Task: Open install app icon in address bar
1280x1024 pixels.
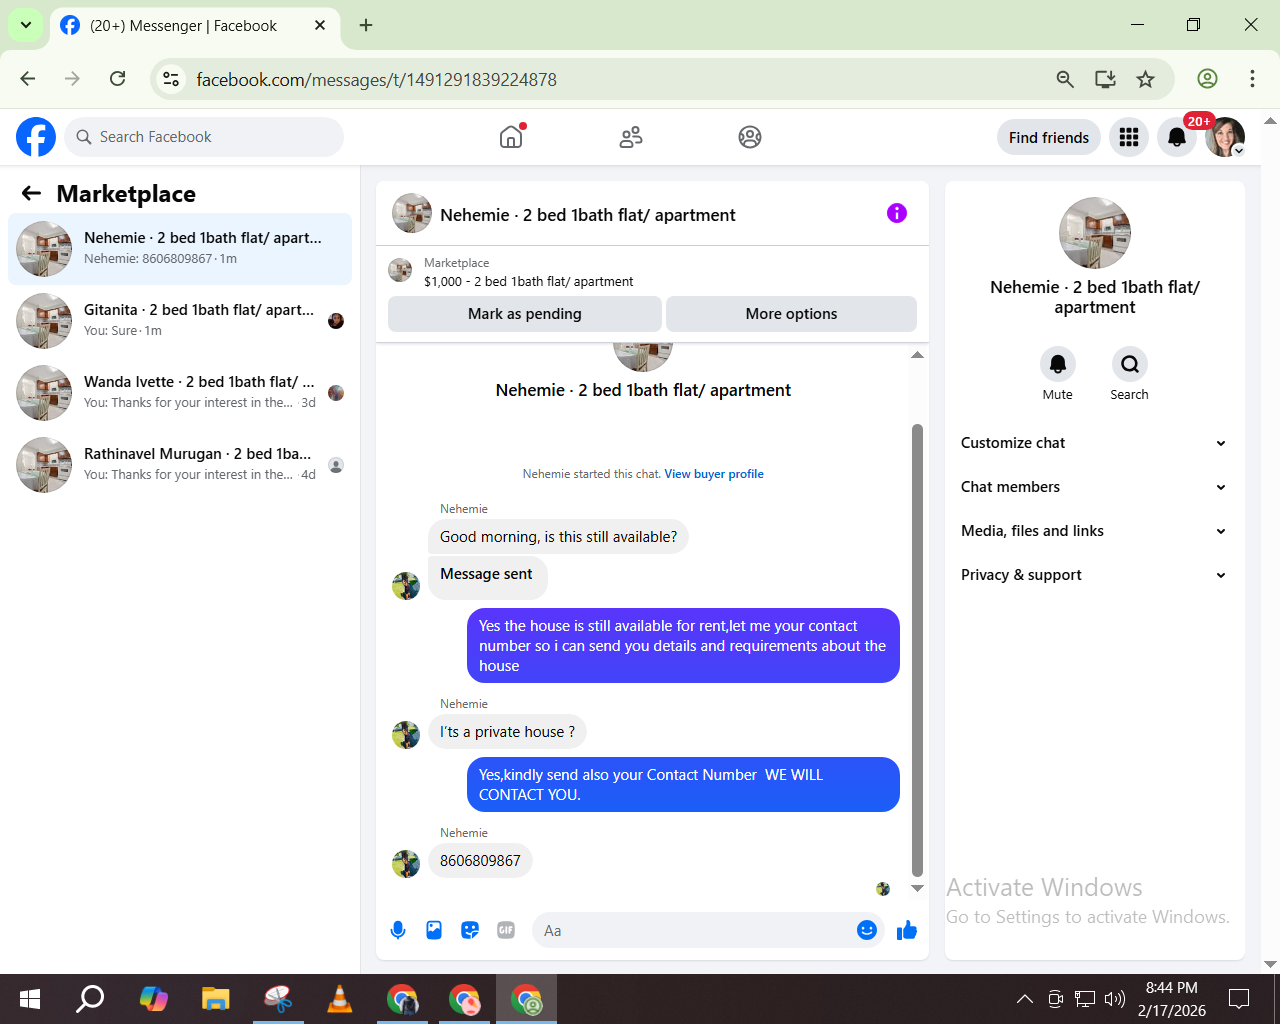Action: click(1105, 79)
